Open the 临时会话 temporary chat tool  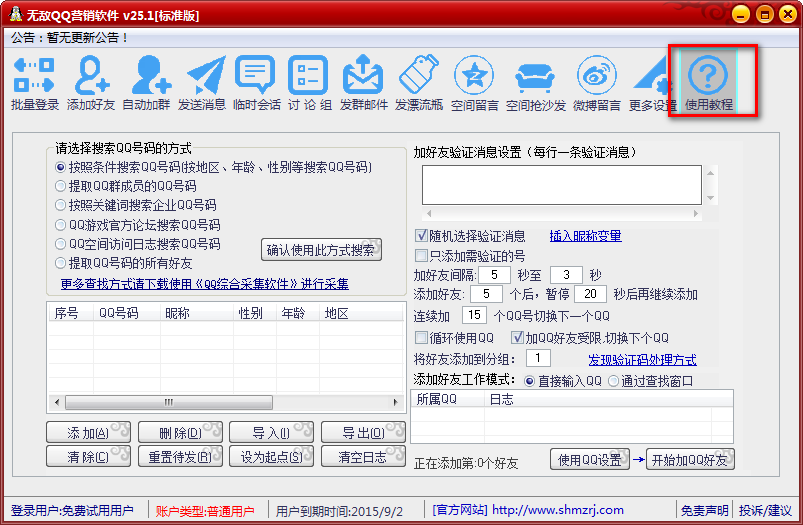click(x=257, y=83)
